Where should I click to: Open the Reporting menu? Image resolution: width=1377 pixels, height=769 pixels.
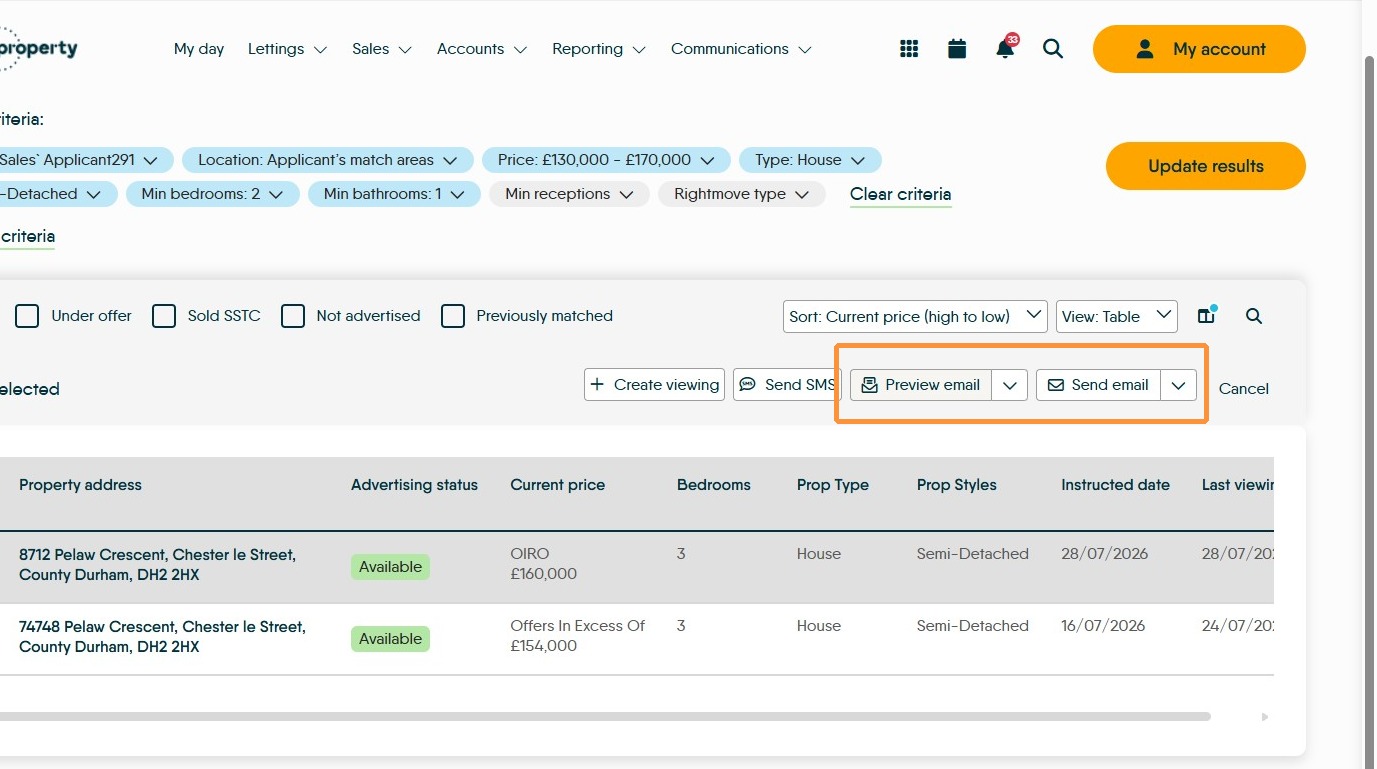pos(599,49)
